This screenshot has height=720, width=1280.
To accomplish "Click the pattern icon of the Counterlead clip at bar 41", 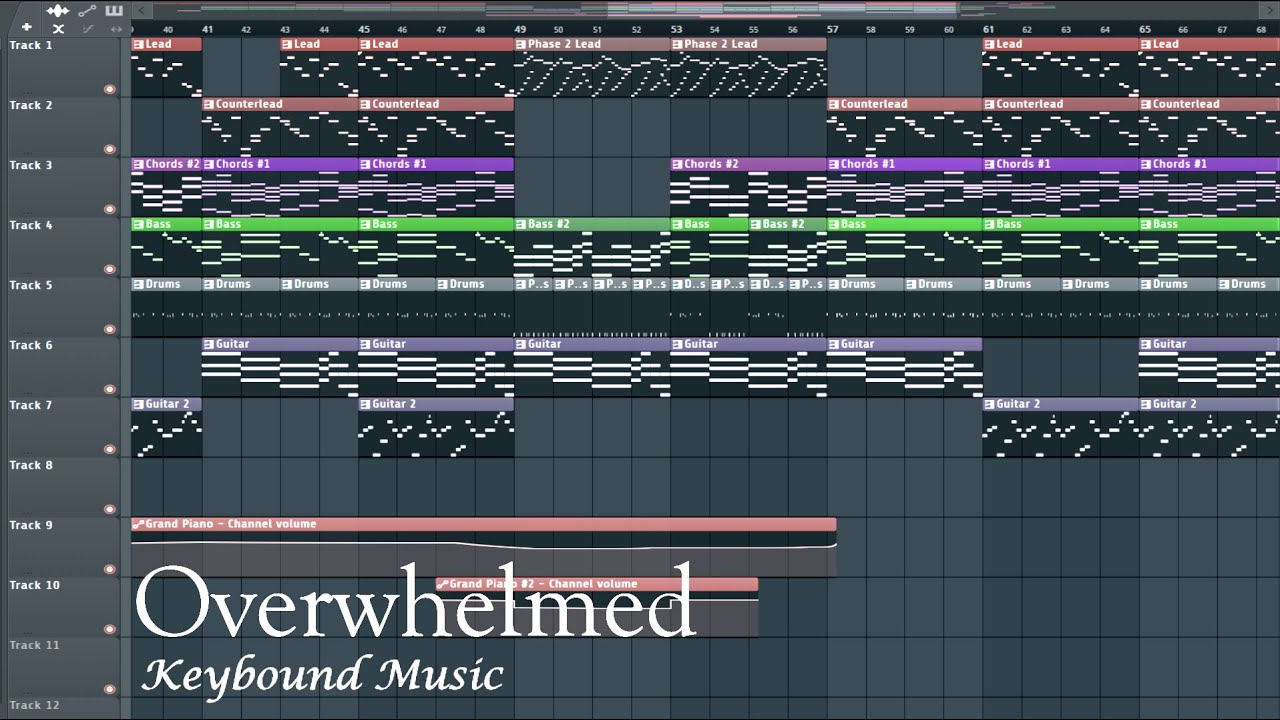I will pyautogui.click(x=209, y=104).
